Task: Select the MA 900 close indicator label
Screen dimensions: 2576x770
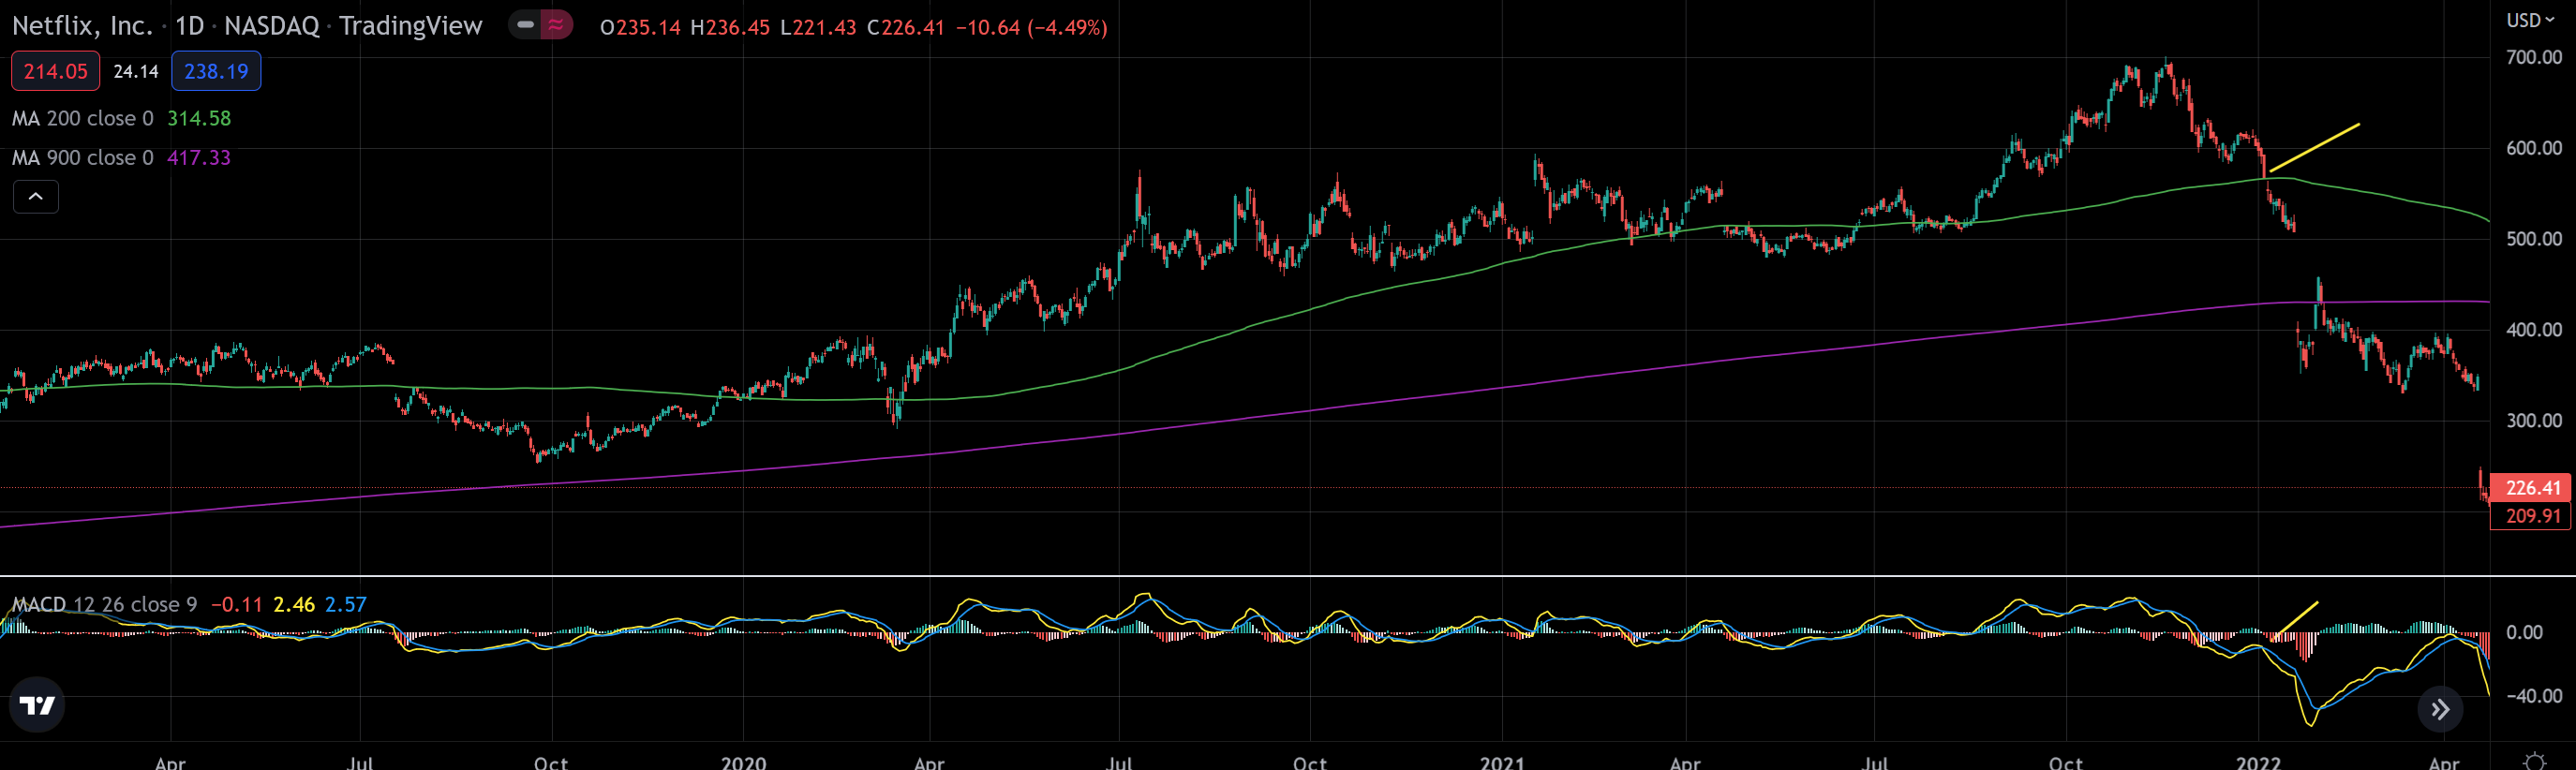Action: click(x=83, y=158)
